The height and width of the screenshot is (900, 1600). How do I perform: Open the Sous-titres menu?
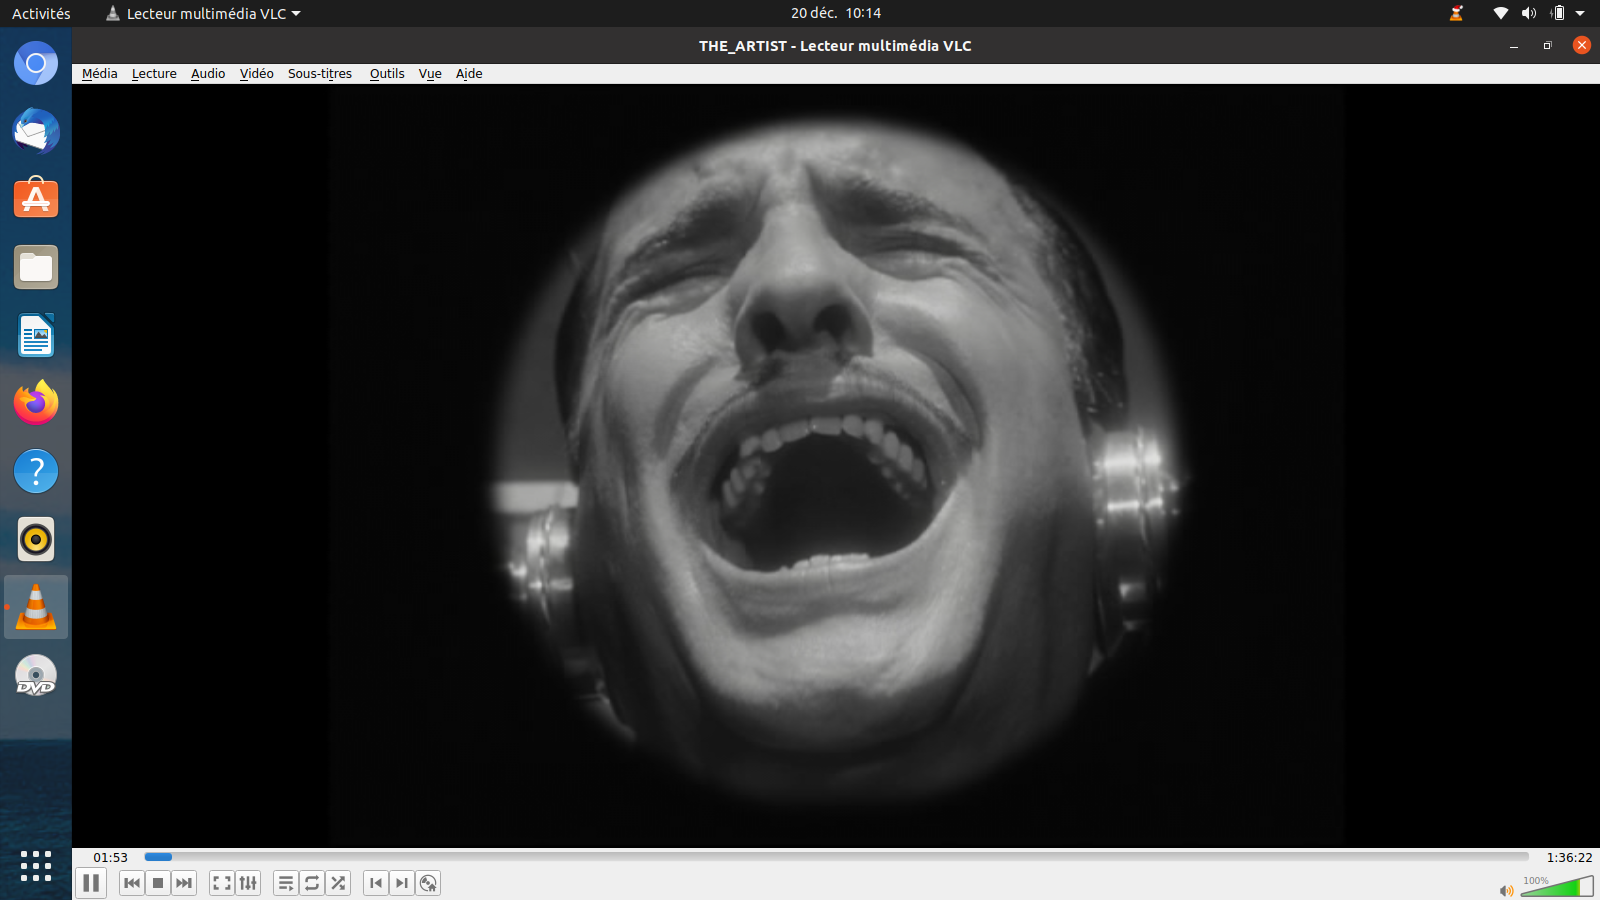click(320, 74)
